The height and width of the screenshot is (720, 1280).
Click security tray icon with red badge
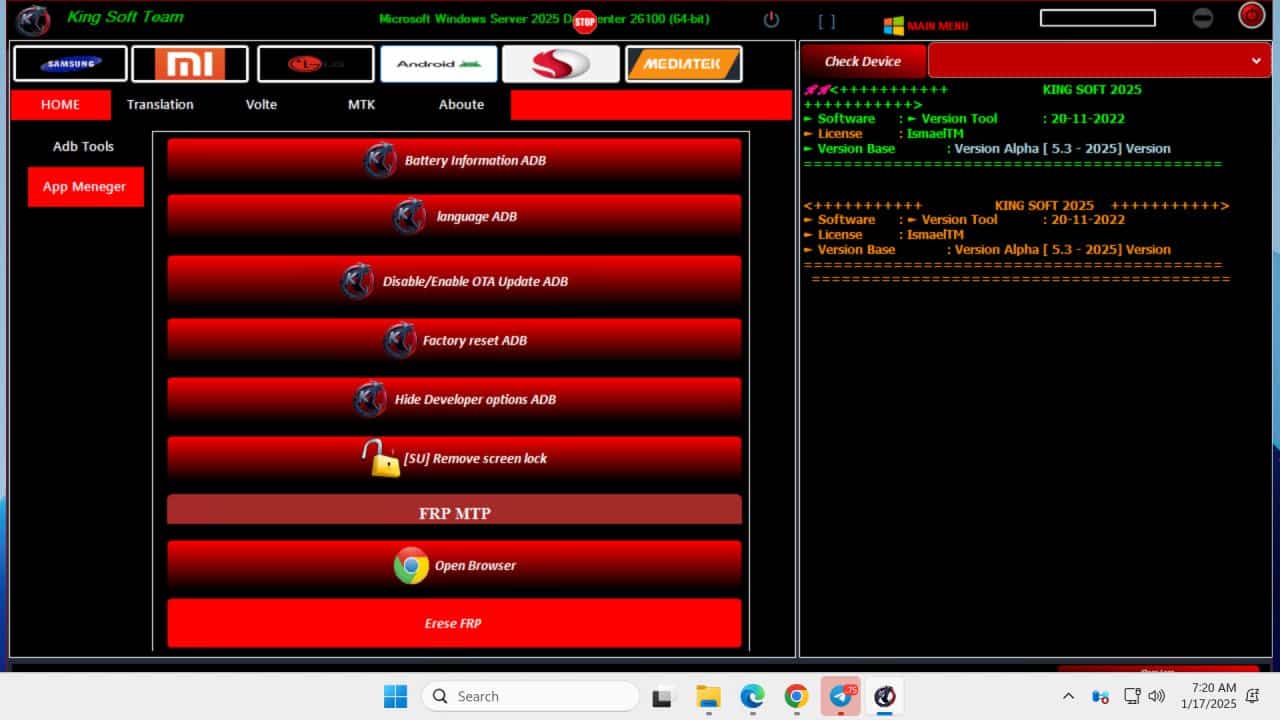point(1100,696)
